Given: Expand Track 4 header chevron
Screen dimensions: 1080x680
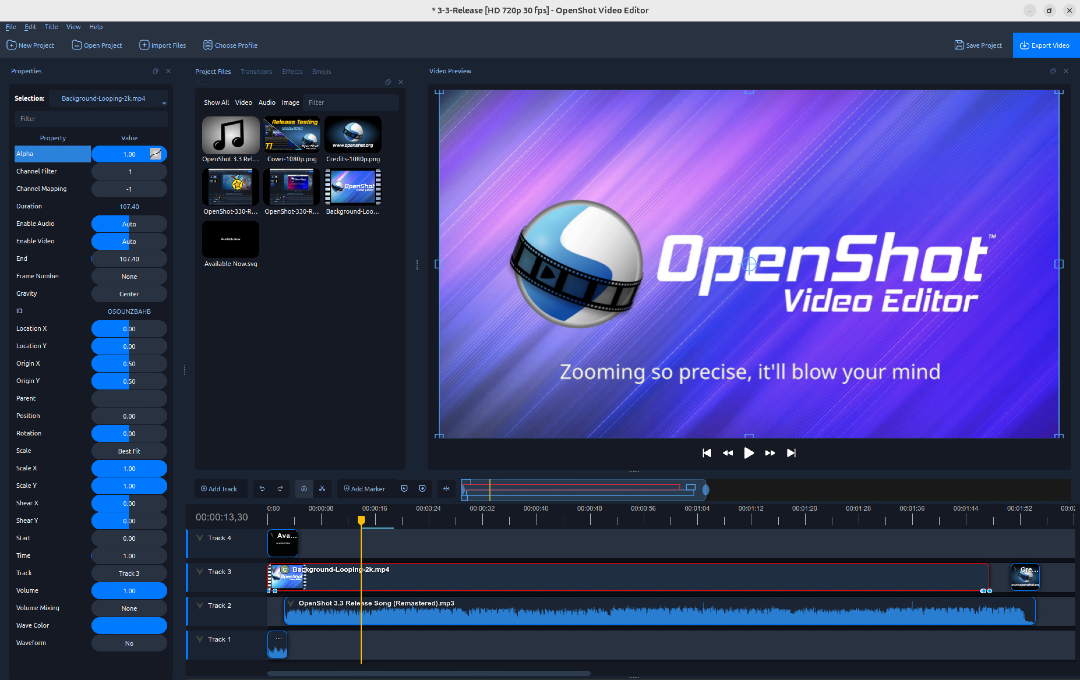Looking at the screenshot, I should point(199,537).
